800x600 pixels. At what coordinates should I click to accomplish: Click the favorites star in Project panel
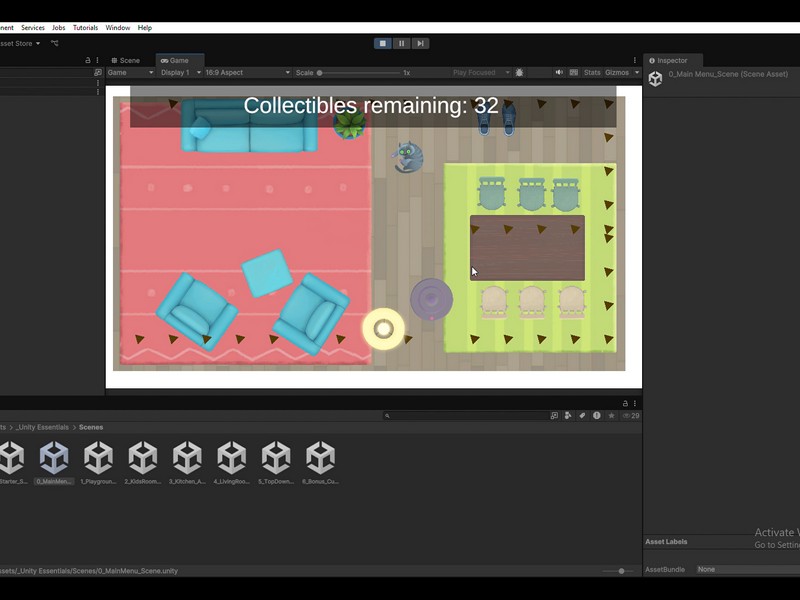pyautogui.click(x=611, y=416)
